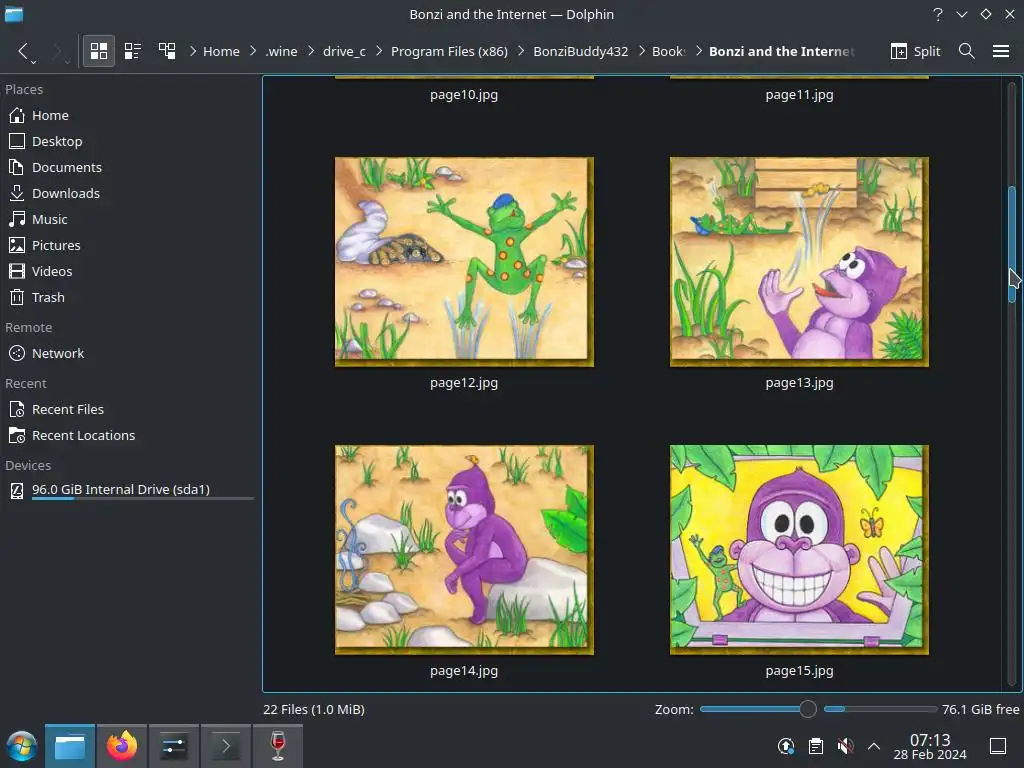Launch Firefox from the taskbar
Image resolution: width=1024 pixels, height=768 pixels.
point(122,746)
